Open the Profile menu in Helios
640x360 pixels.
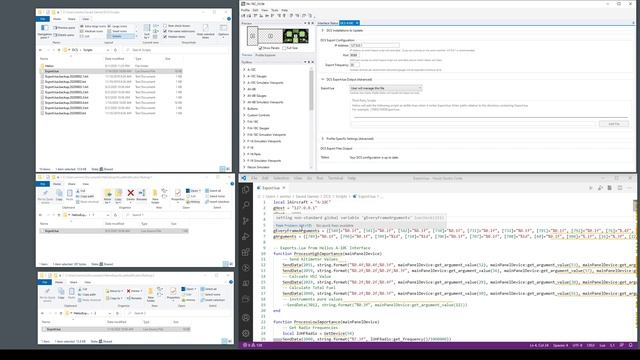pyautogui.click(x=245, y=10)
